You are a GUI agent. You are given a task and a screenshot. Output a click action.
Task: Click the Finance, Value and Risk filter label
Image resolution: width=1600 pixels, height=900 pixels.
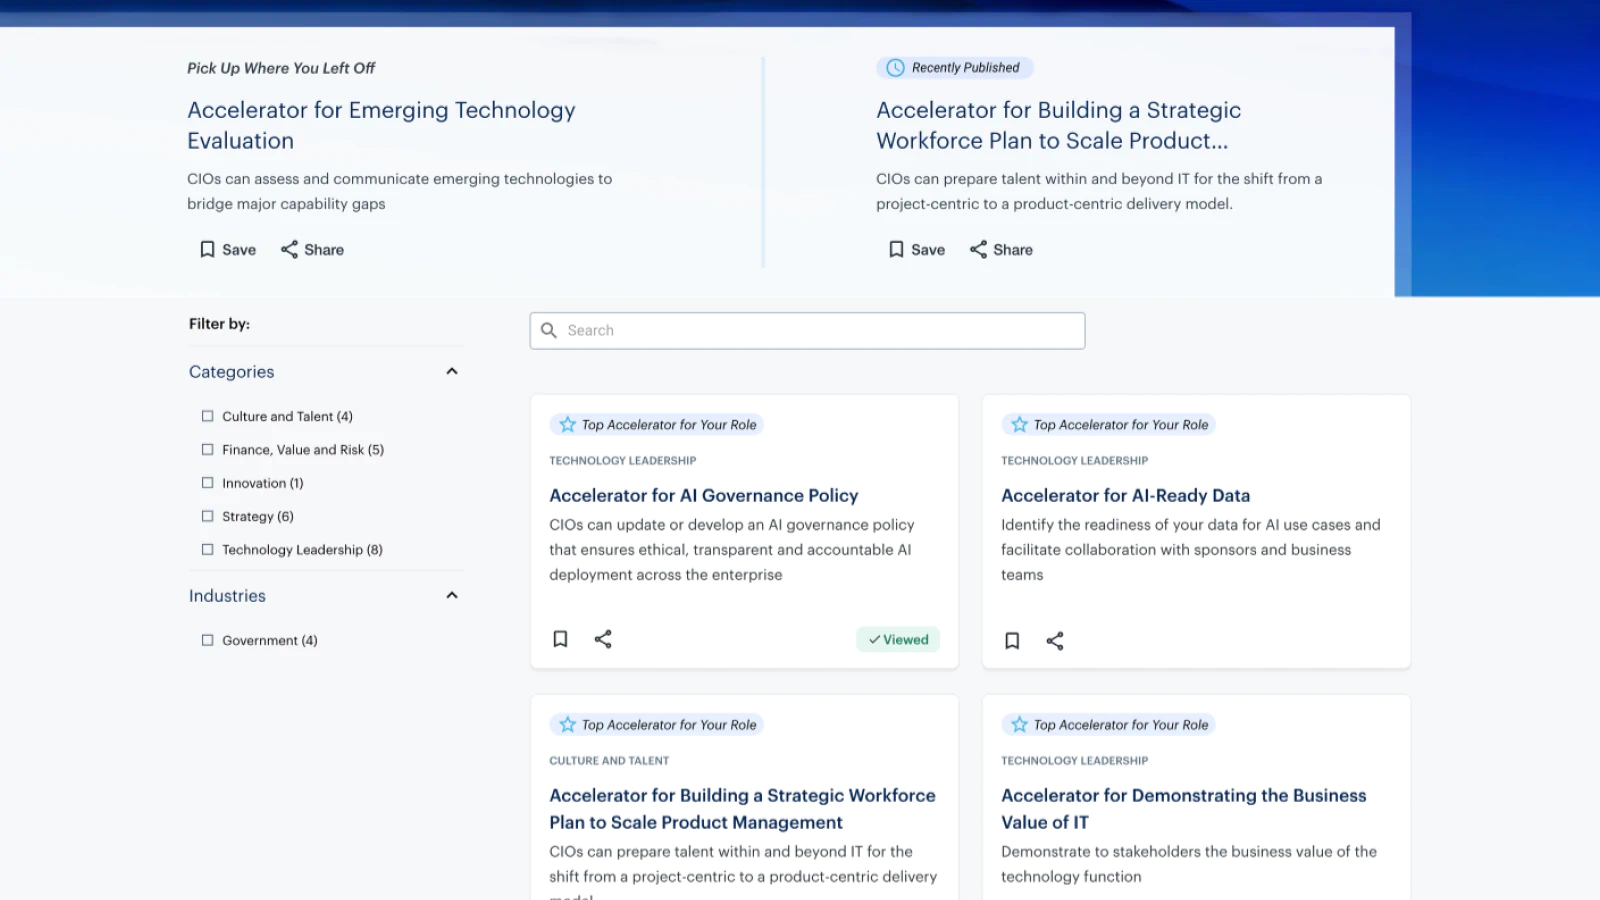[302, 449]
